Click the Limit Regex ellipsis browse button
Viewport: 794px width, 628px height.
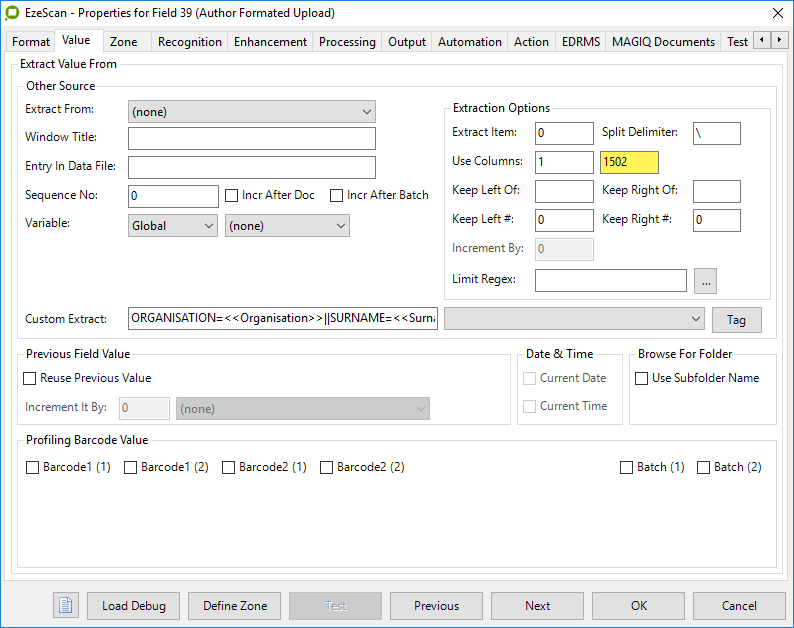click(x=707, y=281)
